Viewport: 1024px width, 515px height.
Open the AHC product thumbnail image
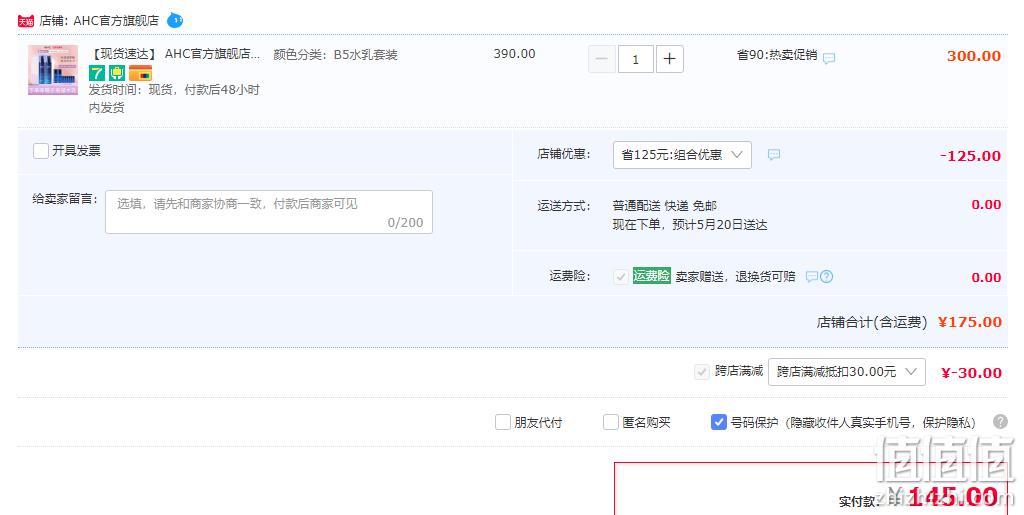(53, 70)
